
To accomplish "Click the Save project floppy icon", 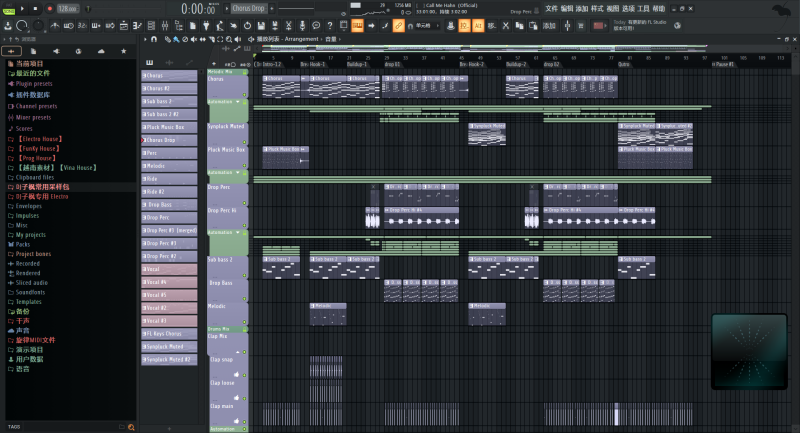I will pyautogui.click(x=261, y=26).
